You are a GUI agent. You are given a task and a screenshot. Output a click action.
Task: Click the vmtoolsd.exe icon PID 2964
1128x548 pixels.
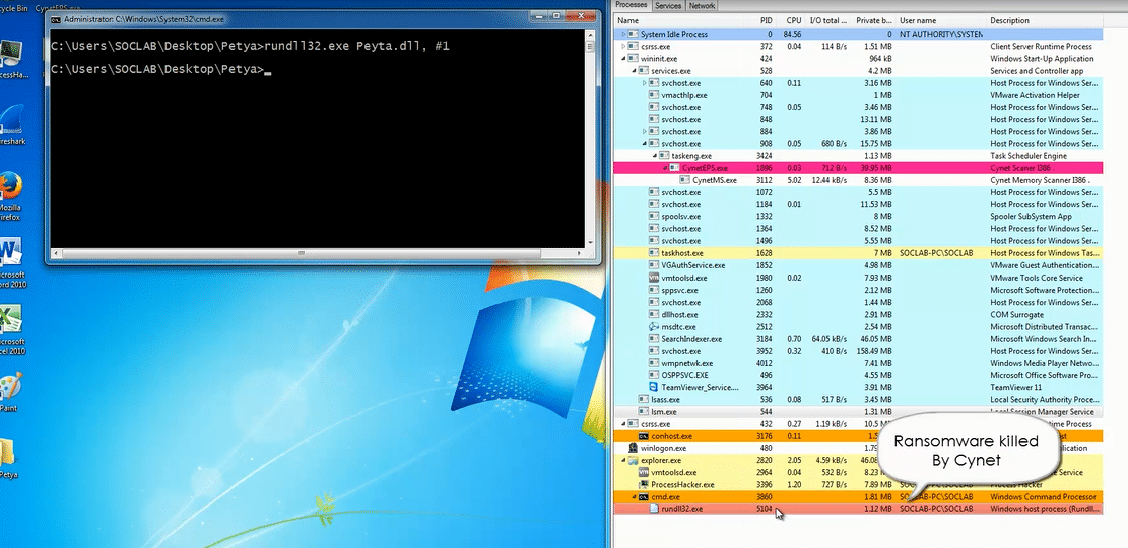pos(644,472)
